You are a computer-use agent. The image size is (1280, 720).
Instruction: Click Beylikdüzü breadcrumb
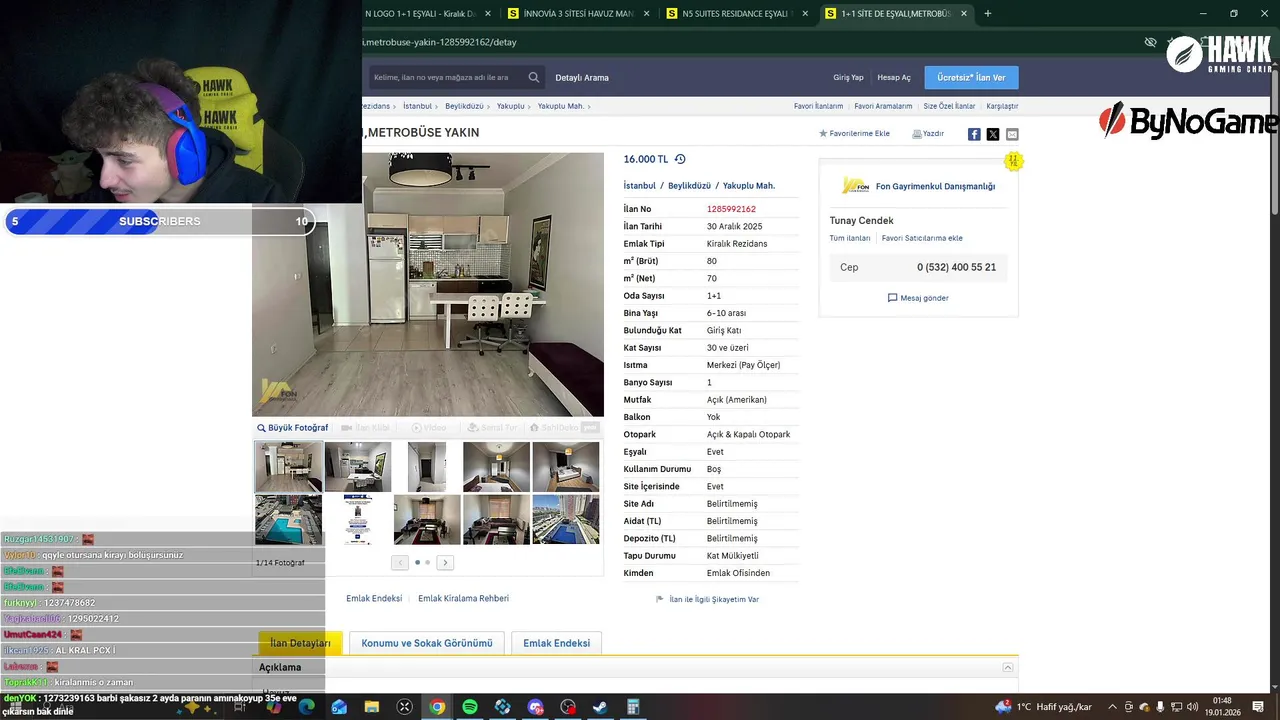464,106
